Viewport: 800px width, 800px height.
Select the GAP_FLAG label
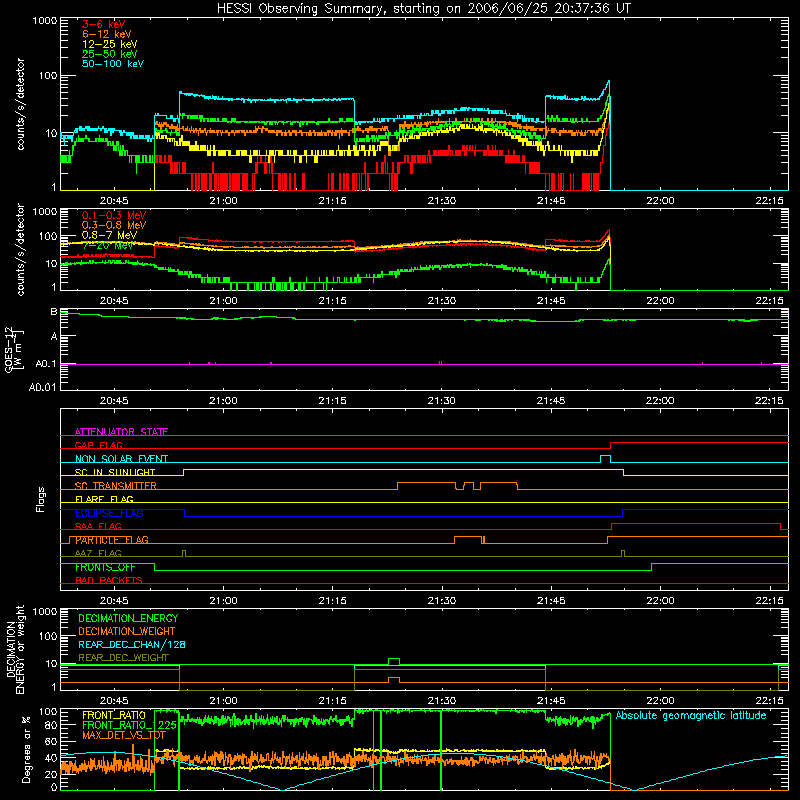point(98,445)
